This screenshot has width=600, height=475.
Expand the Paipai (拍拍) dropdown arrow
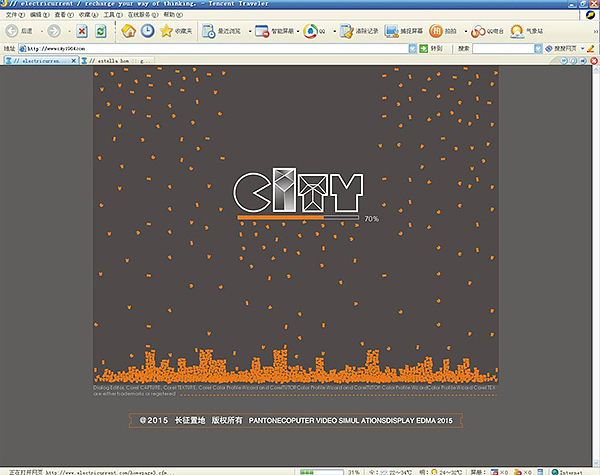[466, 31]
